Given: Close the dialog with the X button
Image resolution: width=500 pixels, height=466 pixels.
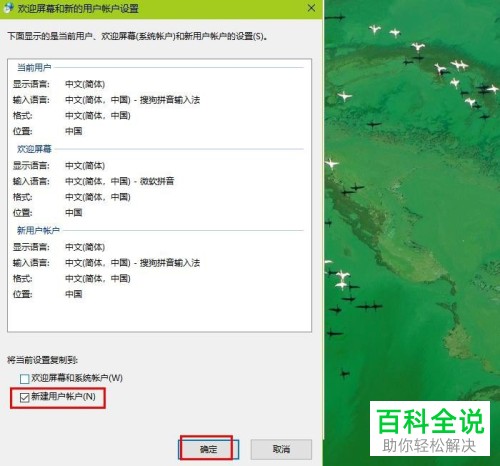Looking at the screenshot, I should 311,8.
